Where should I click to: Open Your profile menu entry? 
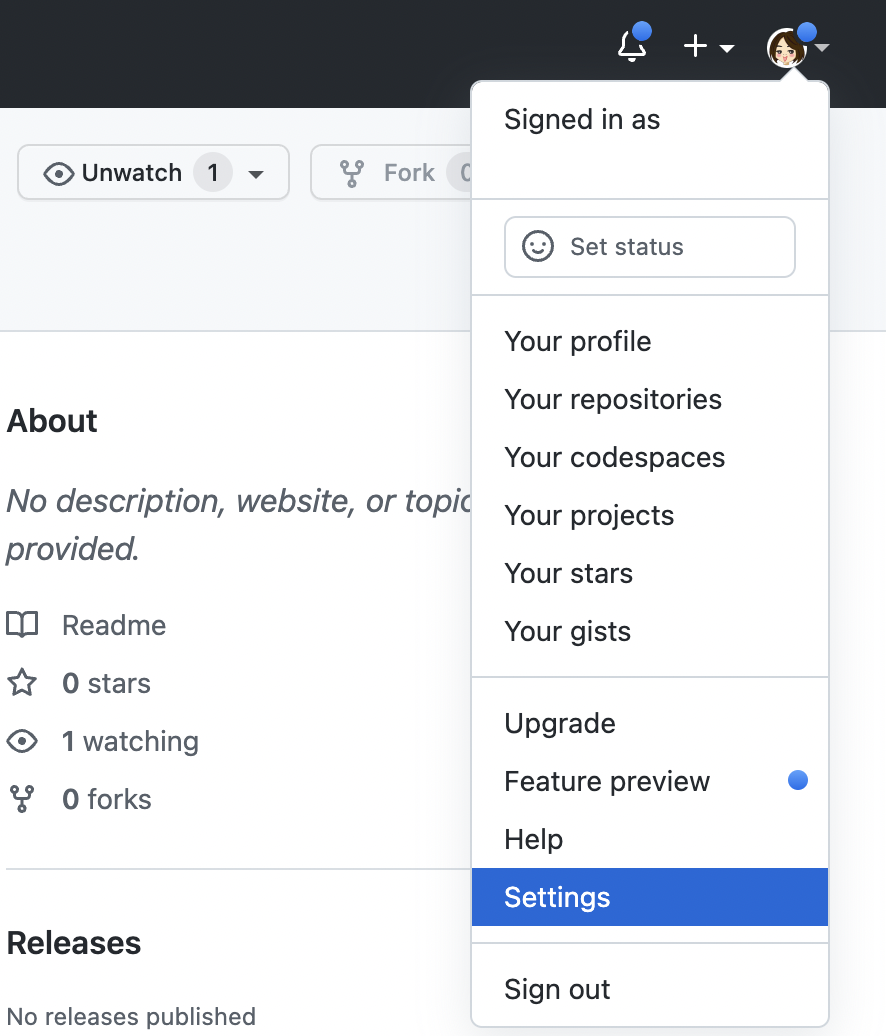(577, 342)
